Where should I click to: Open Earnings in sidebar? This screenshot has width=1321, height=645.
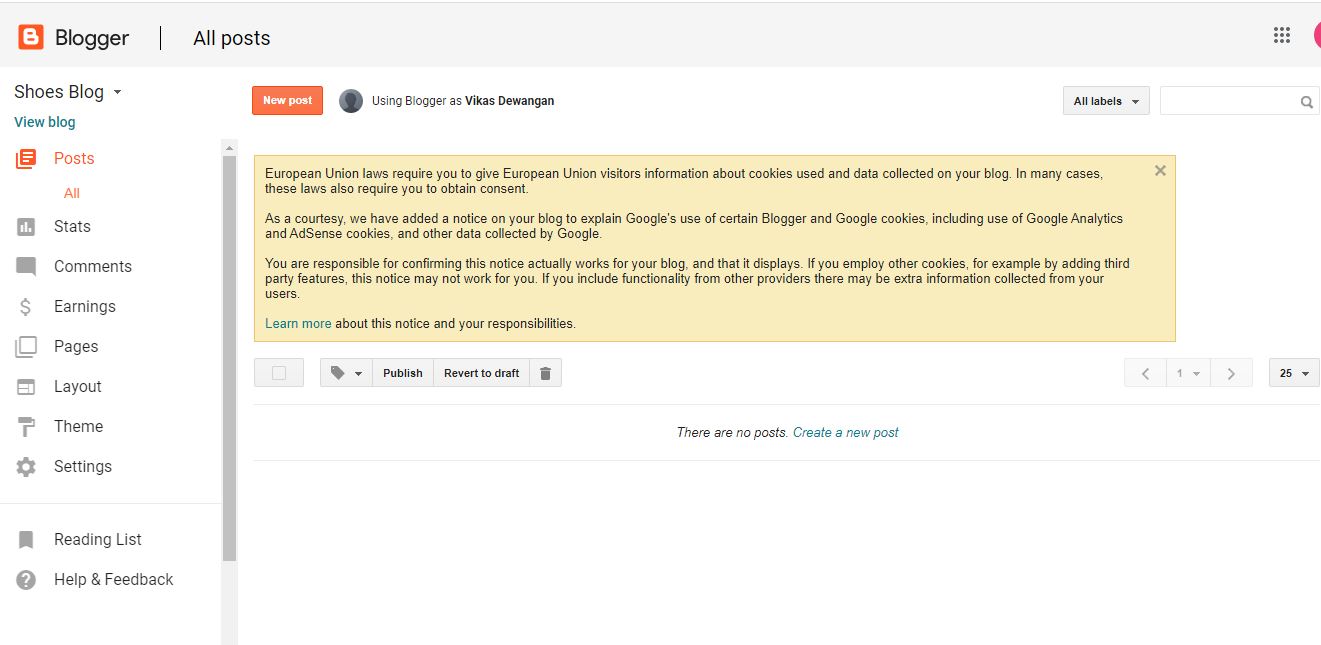85,307
